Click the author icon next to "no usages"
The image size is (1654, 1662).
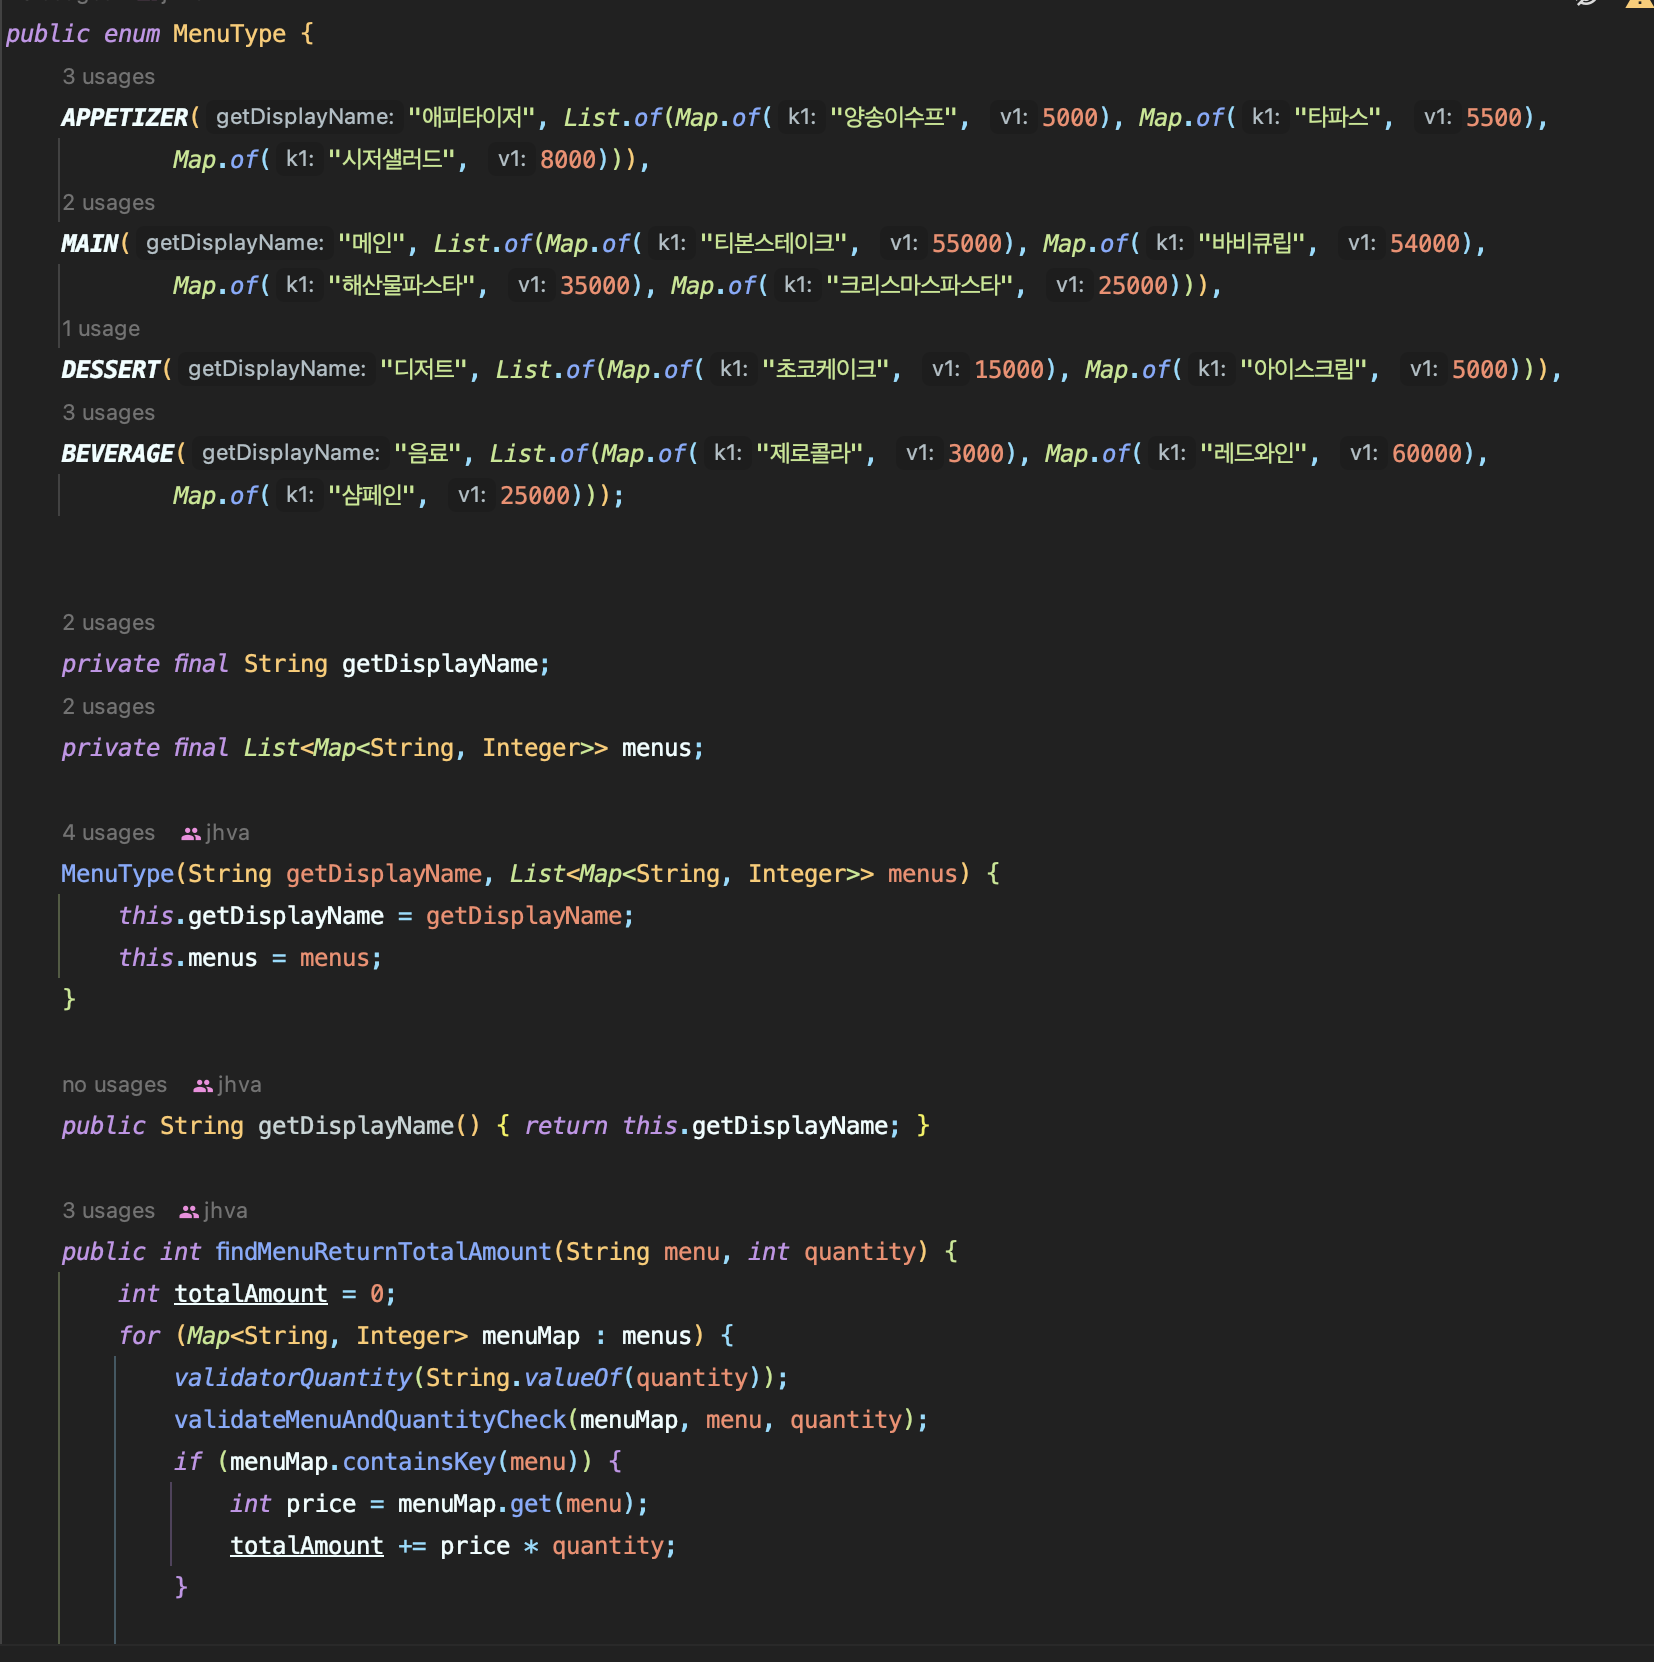click(203, 1085)
